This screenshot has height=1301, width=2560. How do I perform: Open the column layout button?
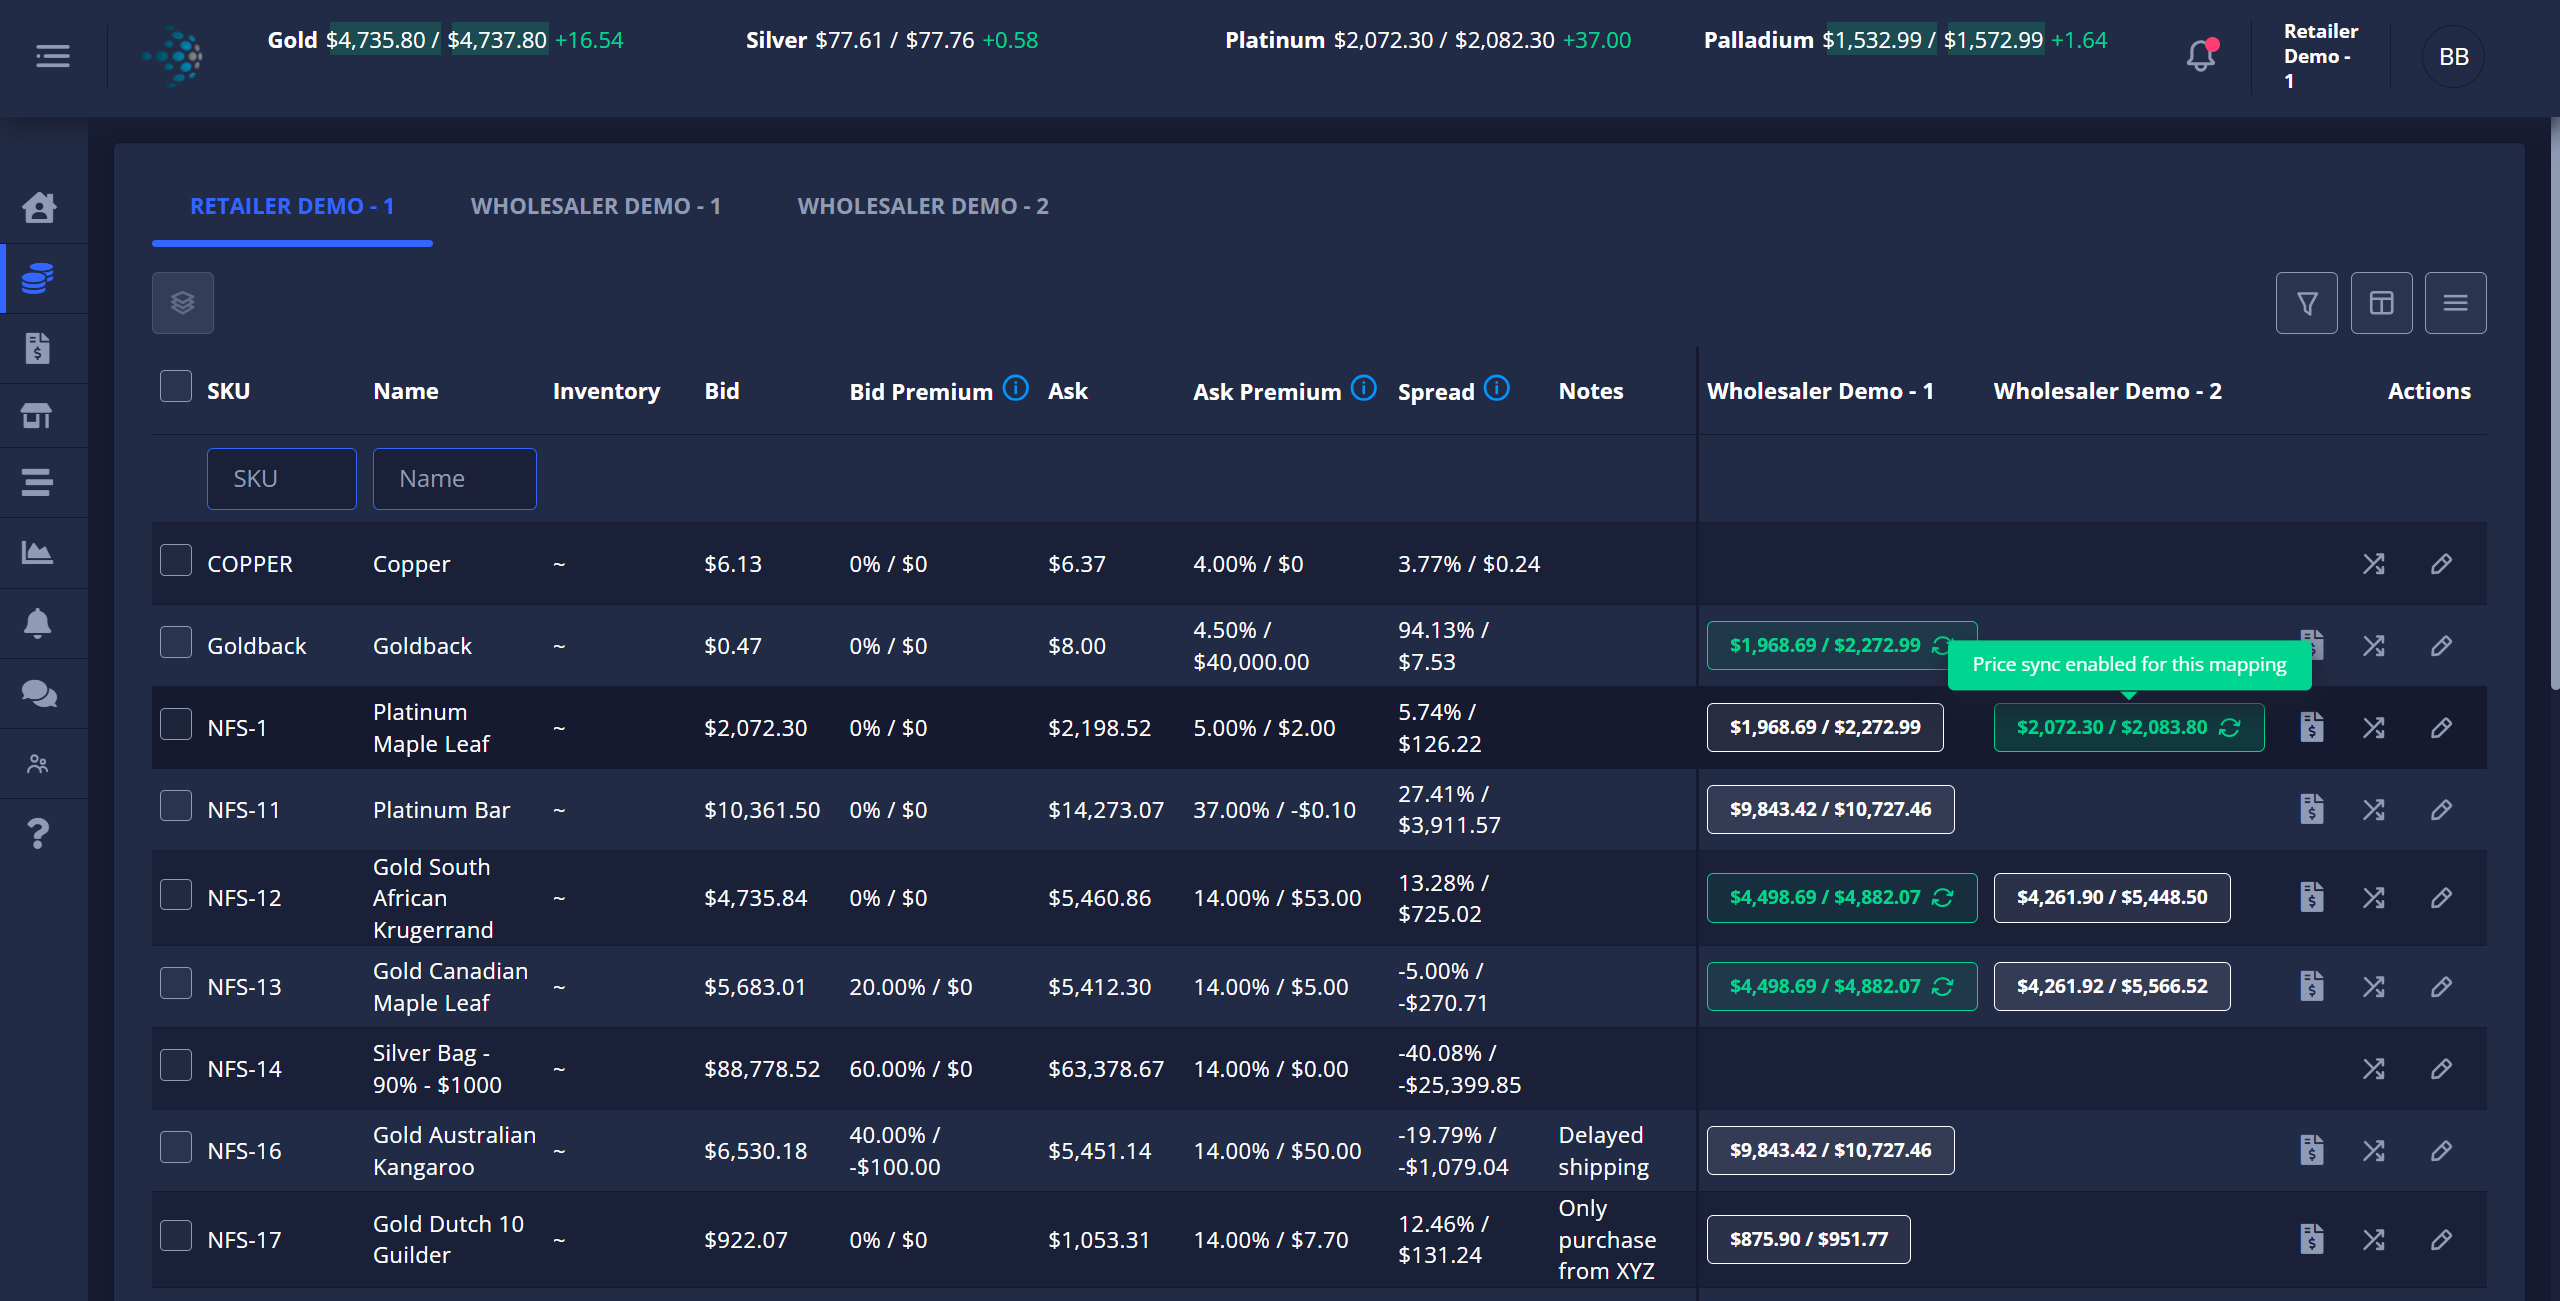tap(2382, 303)
